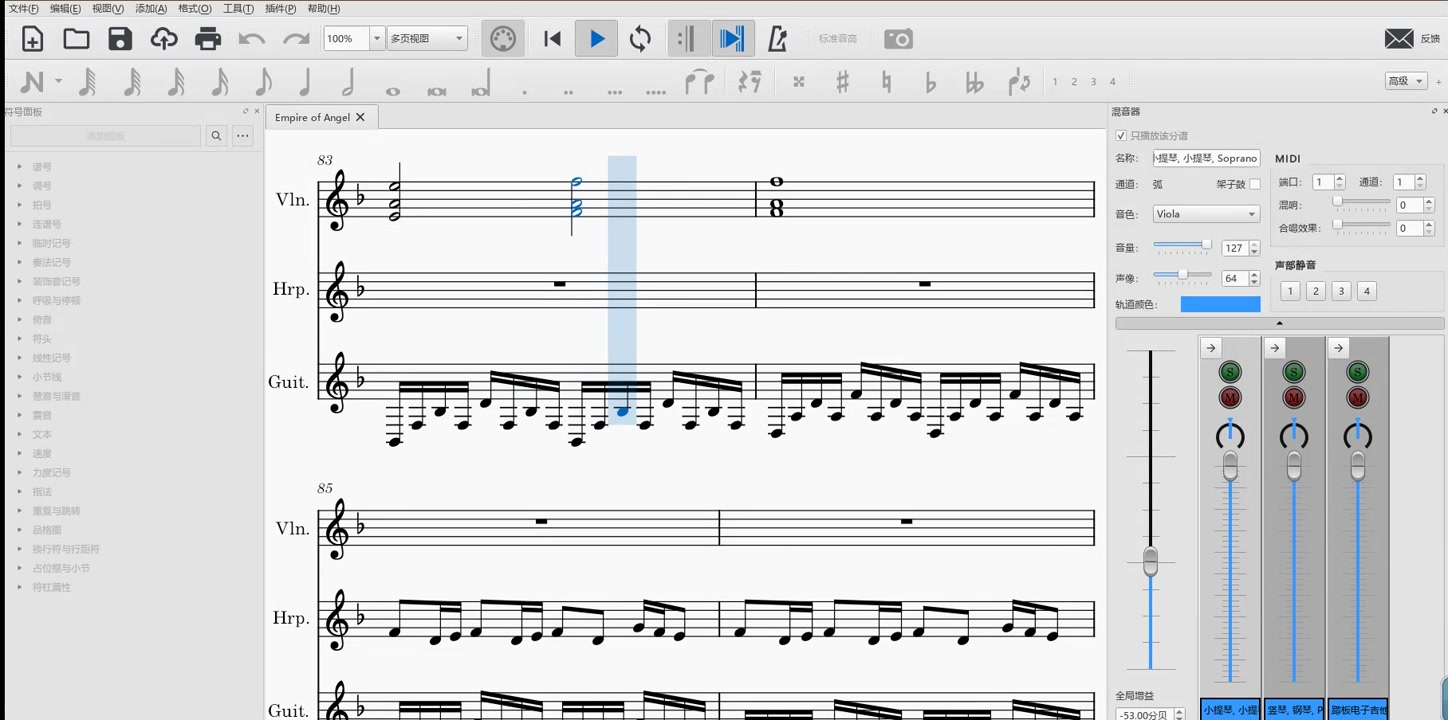Open the Viola sound dropdown

[1206, 214]
